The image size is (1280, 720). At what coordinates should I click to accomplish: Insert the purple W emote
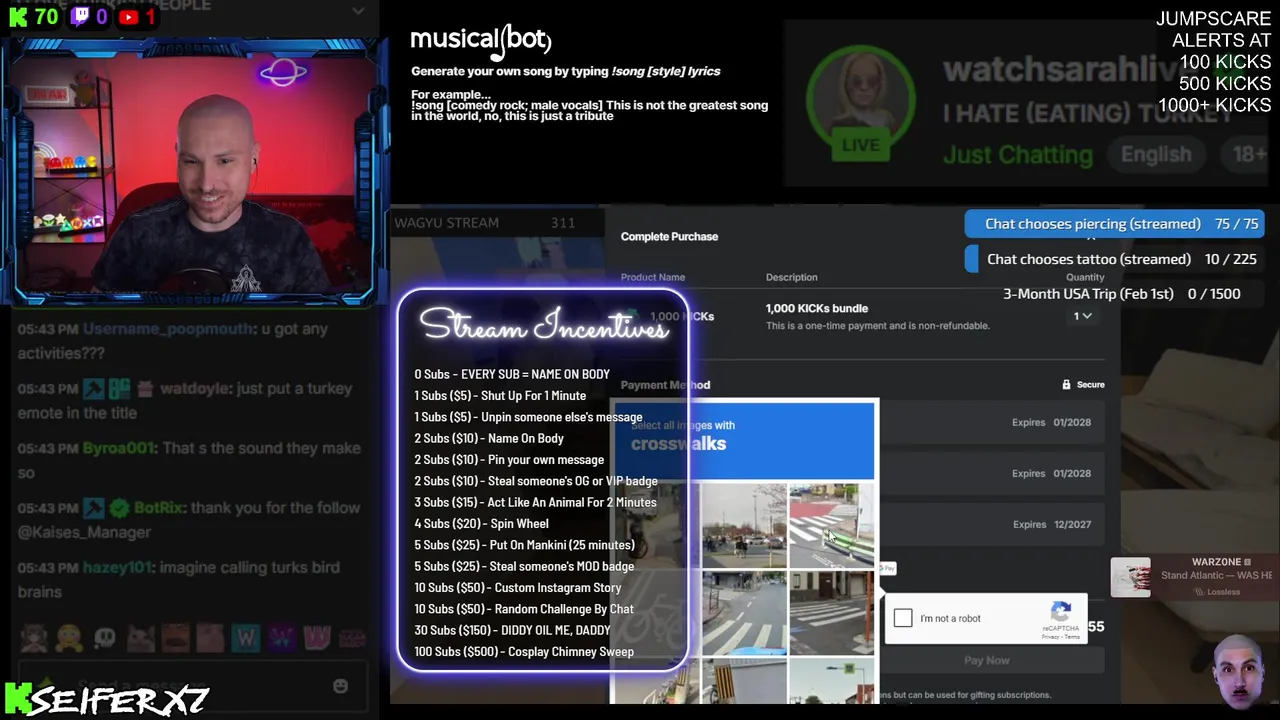281,638
